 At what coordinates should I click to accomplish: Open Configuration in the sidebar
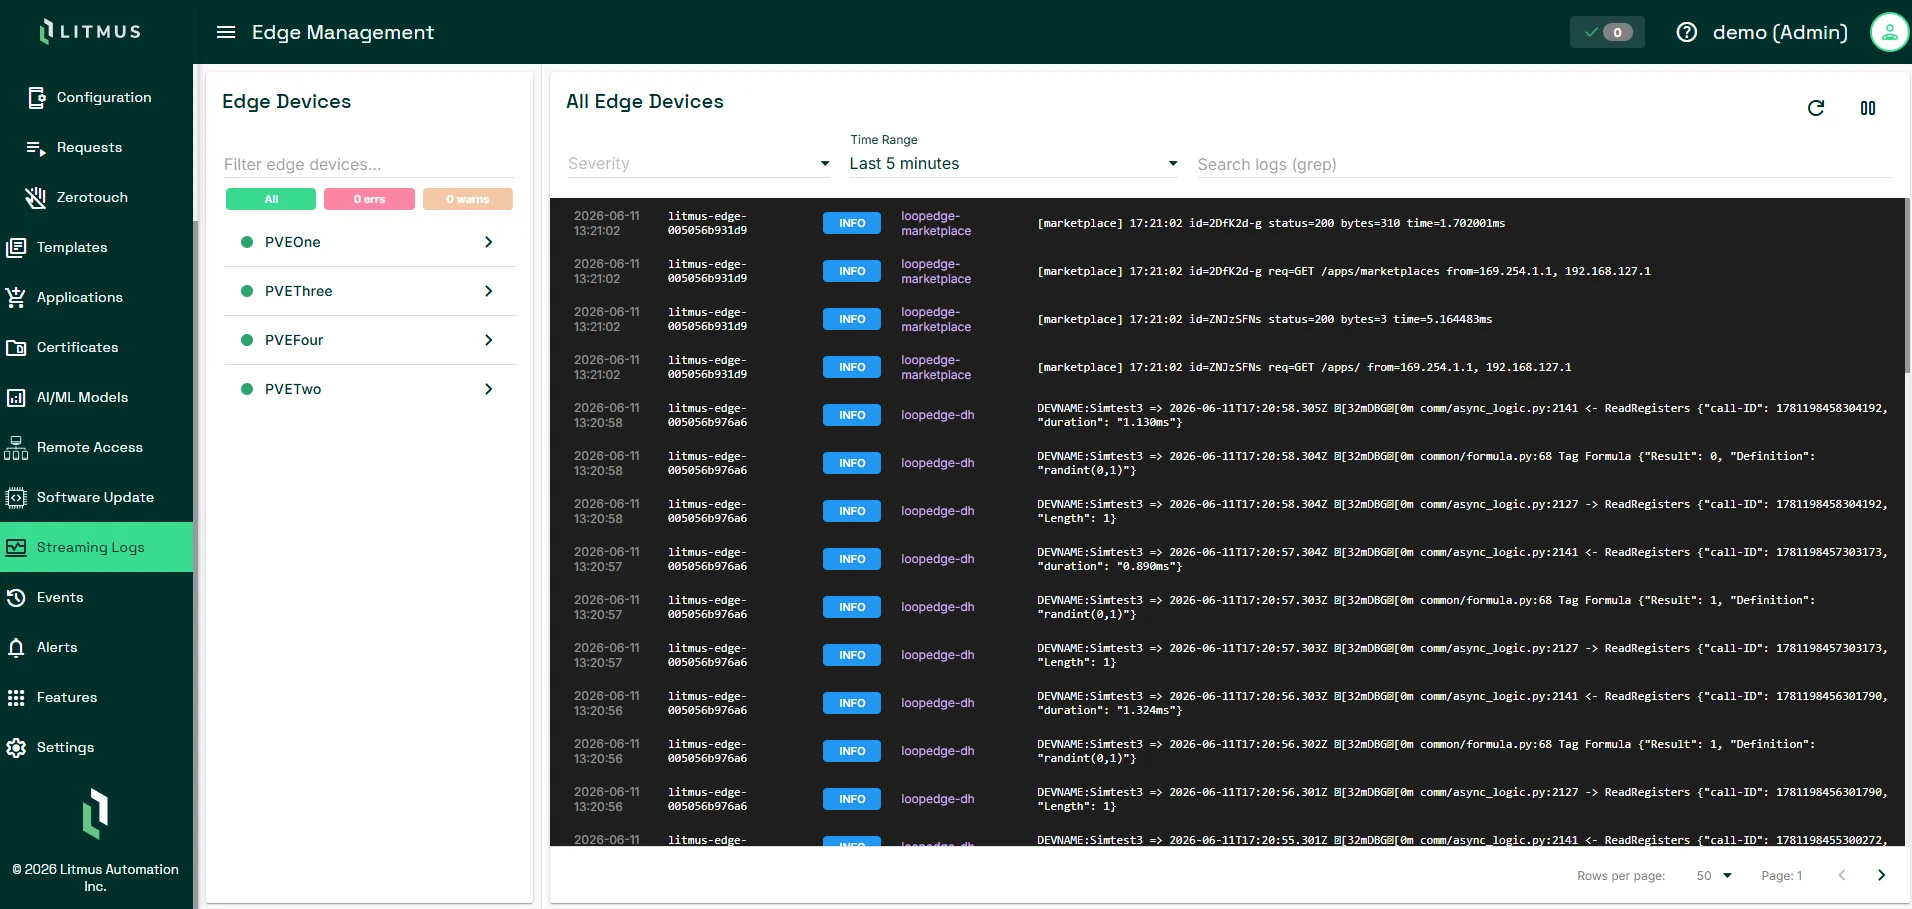pyautogui.click(x=104, y=97)
